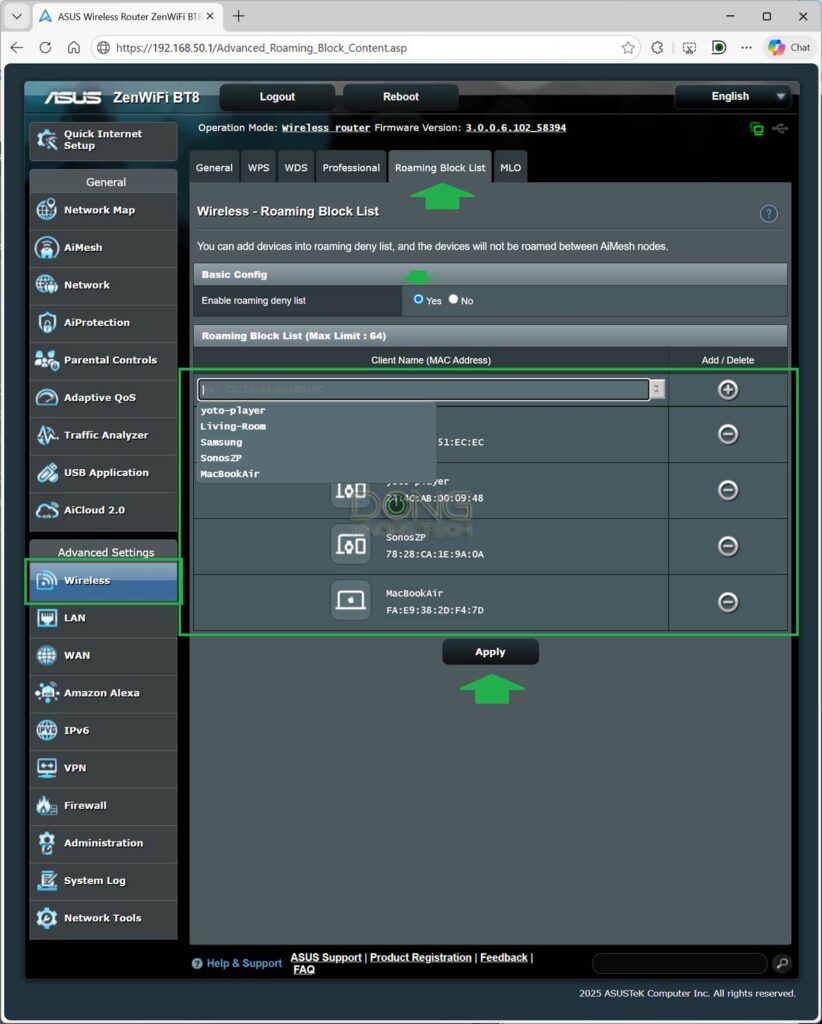The width and height of the screenshot is (822, 1024).
Task: Switch to the Professional tab
Action: [350, 167]
